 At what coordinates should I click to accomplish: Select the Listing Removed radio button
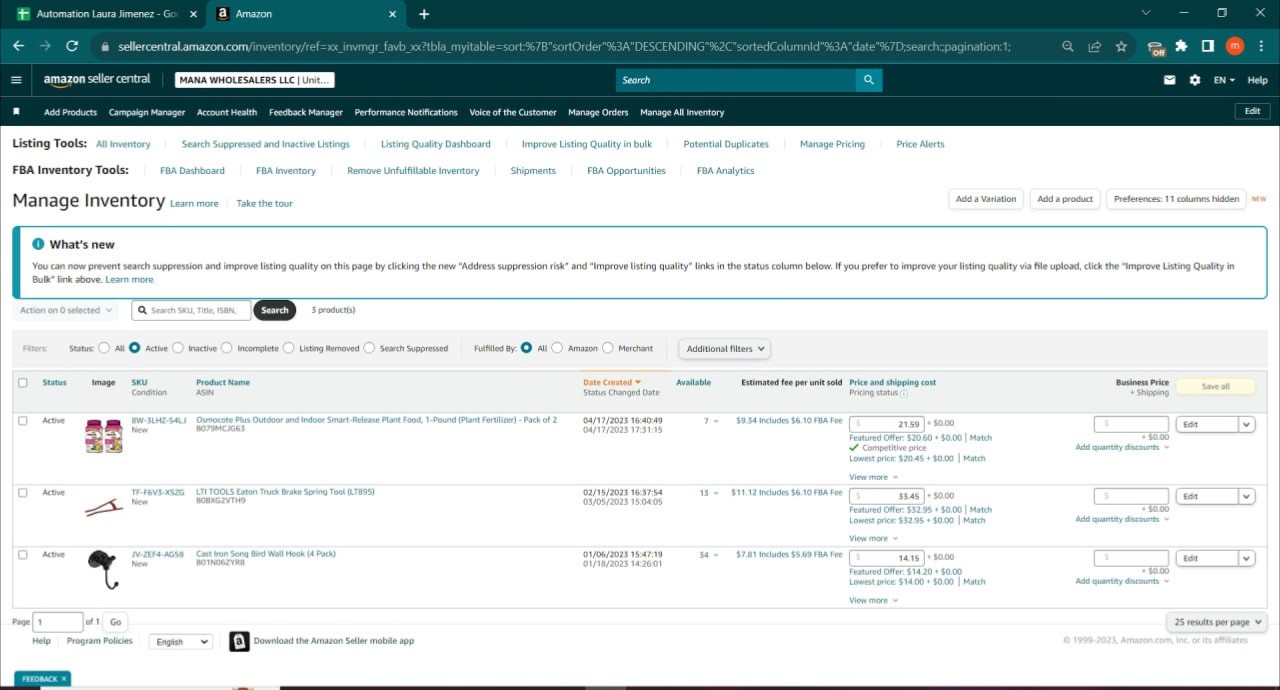[x=289, y=348]
